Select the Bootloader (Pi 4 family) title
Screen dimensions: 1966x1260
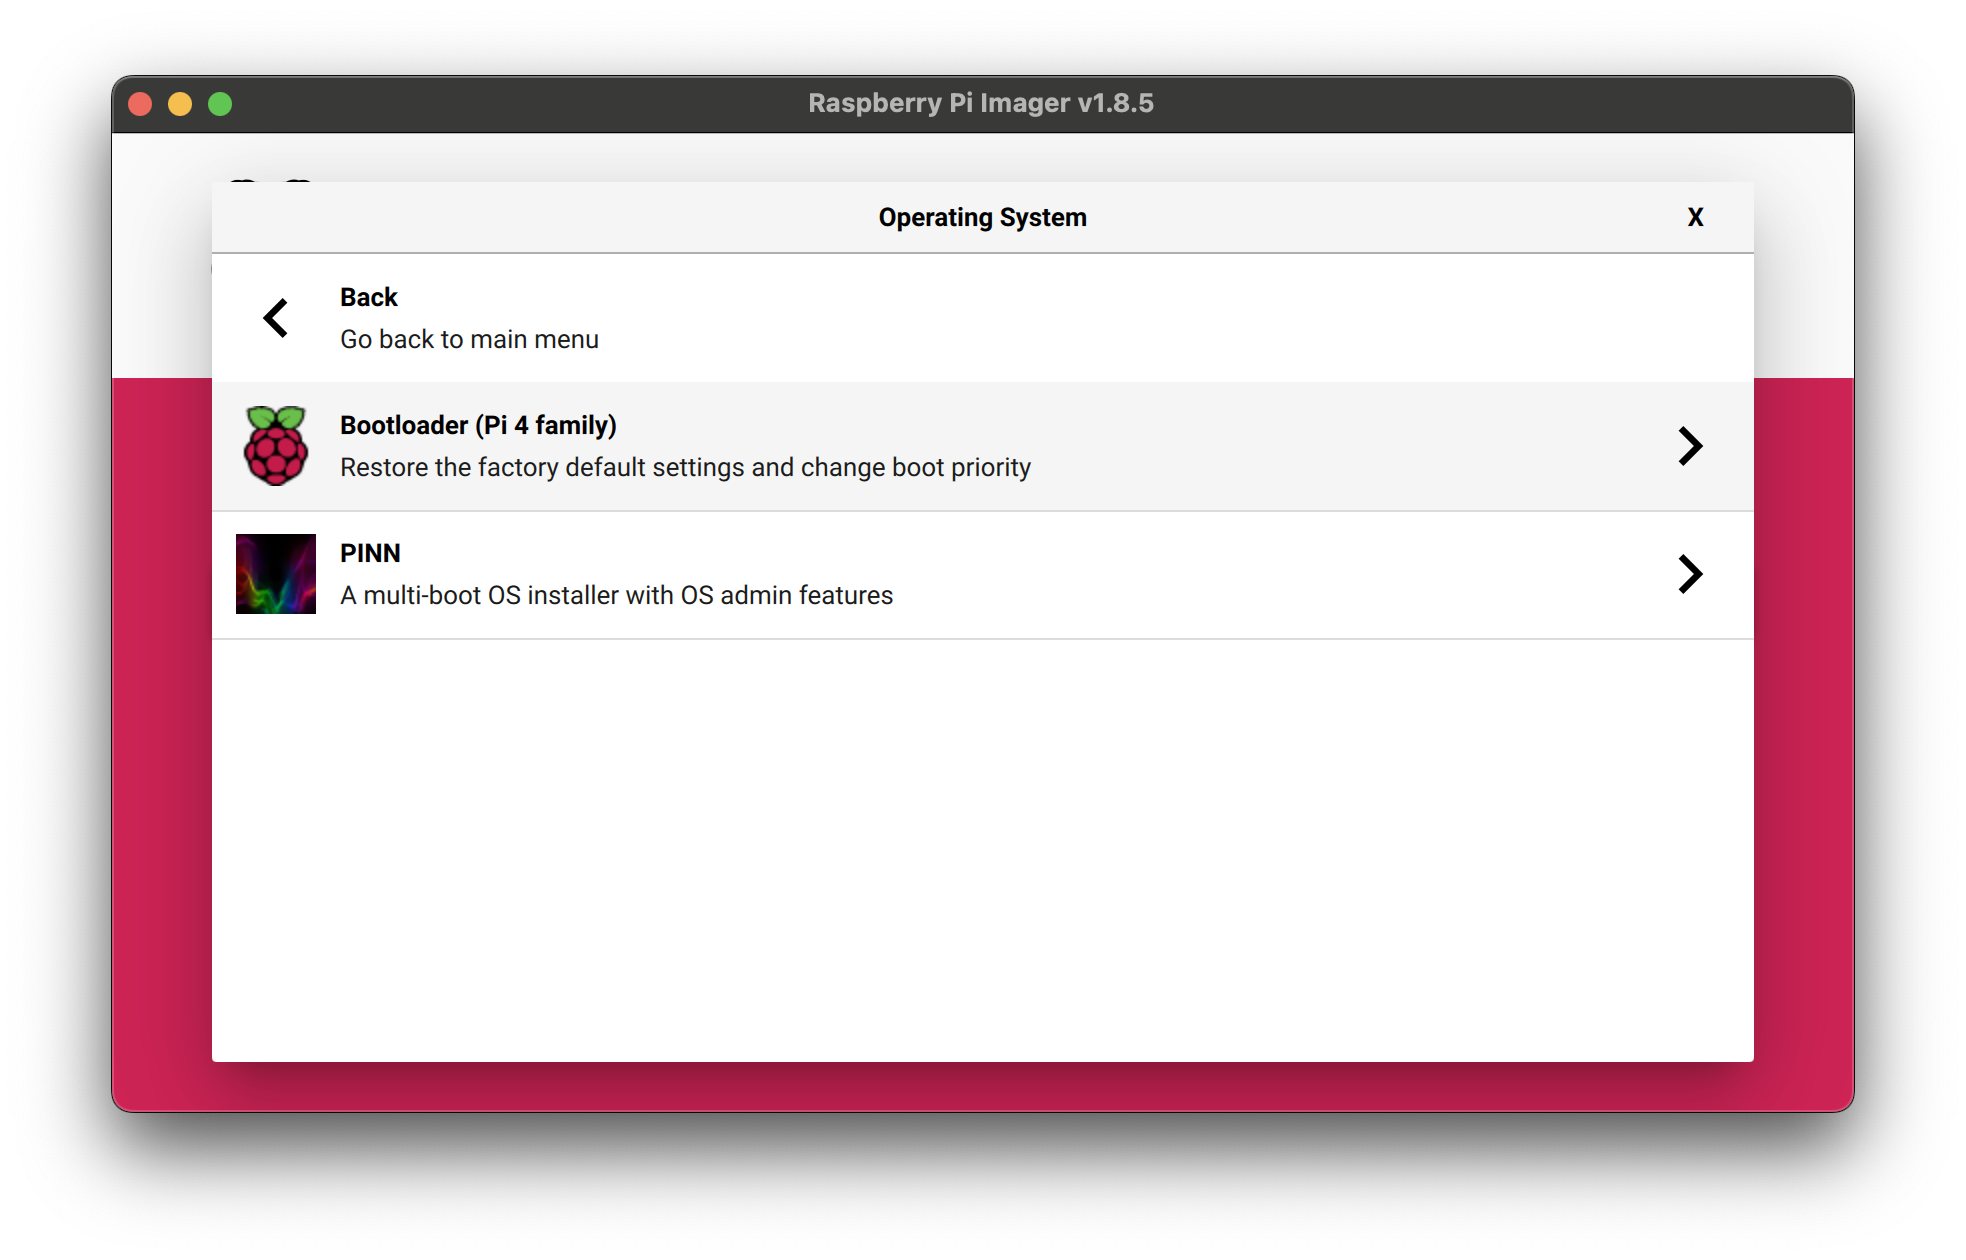pyautogui.click(x=478, y=425)
